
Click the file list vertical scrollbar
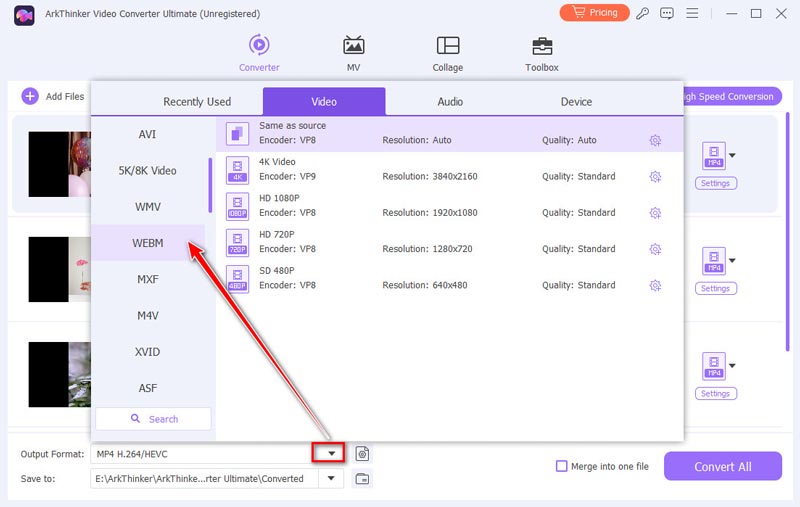tap(788, 232)
